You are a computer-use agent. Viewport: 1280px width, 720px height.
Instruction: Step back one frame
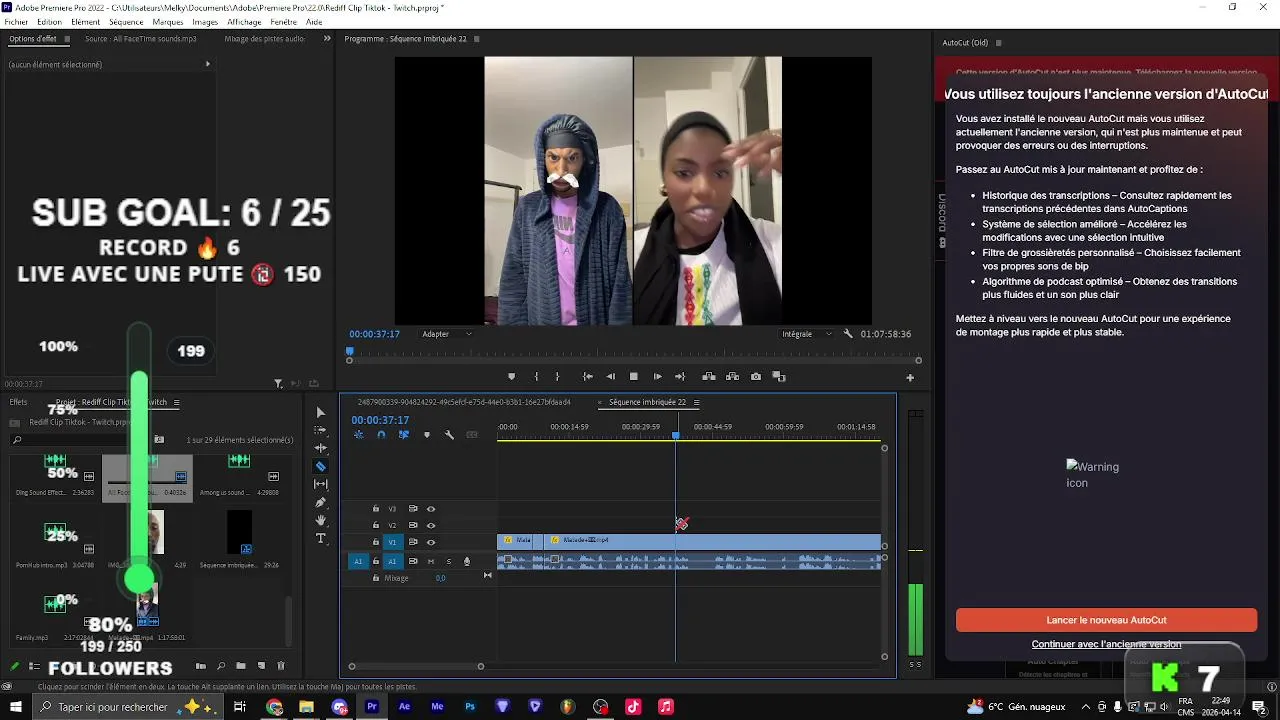(x=610, y=377)
